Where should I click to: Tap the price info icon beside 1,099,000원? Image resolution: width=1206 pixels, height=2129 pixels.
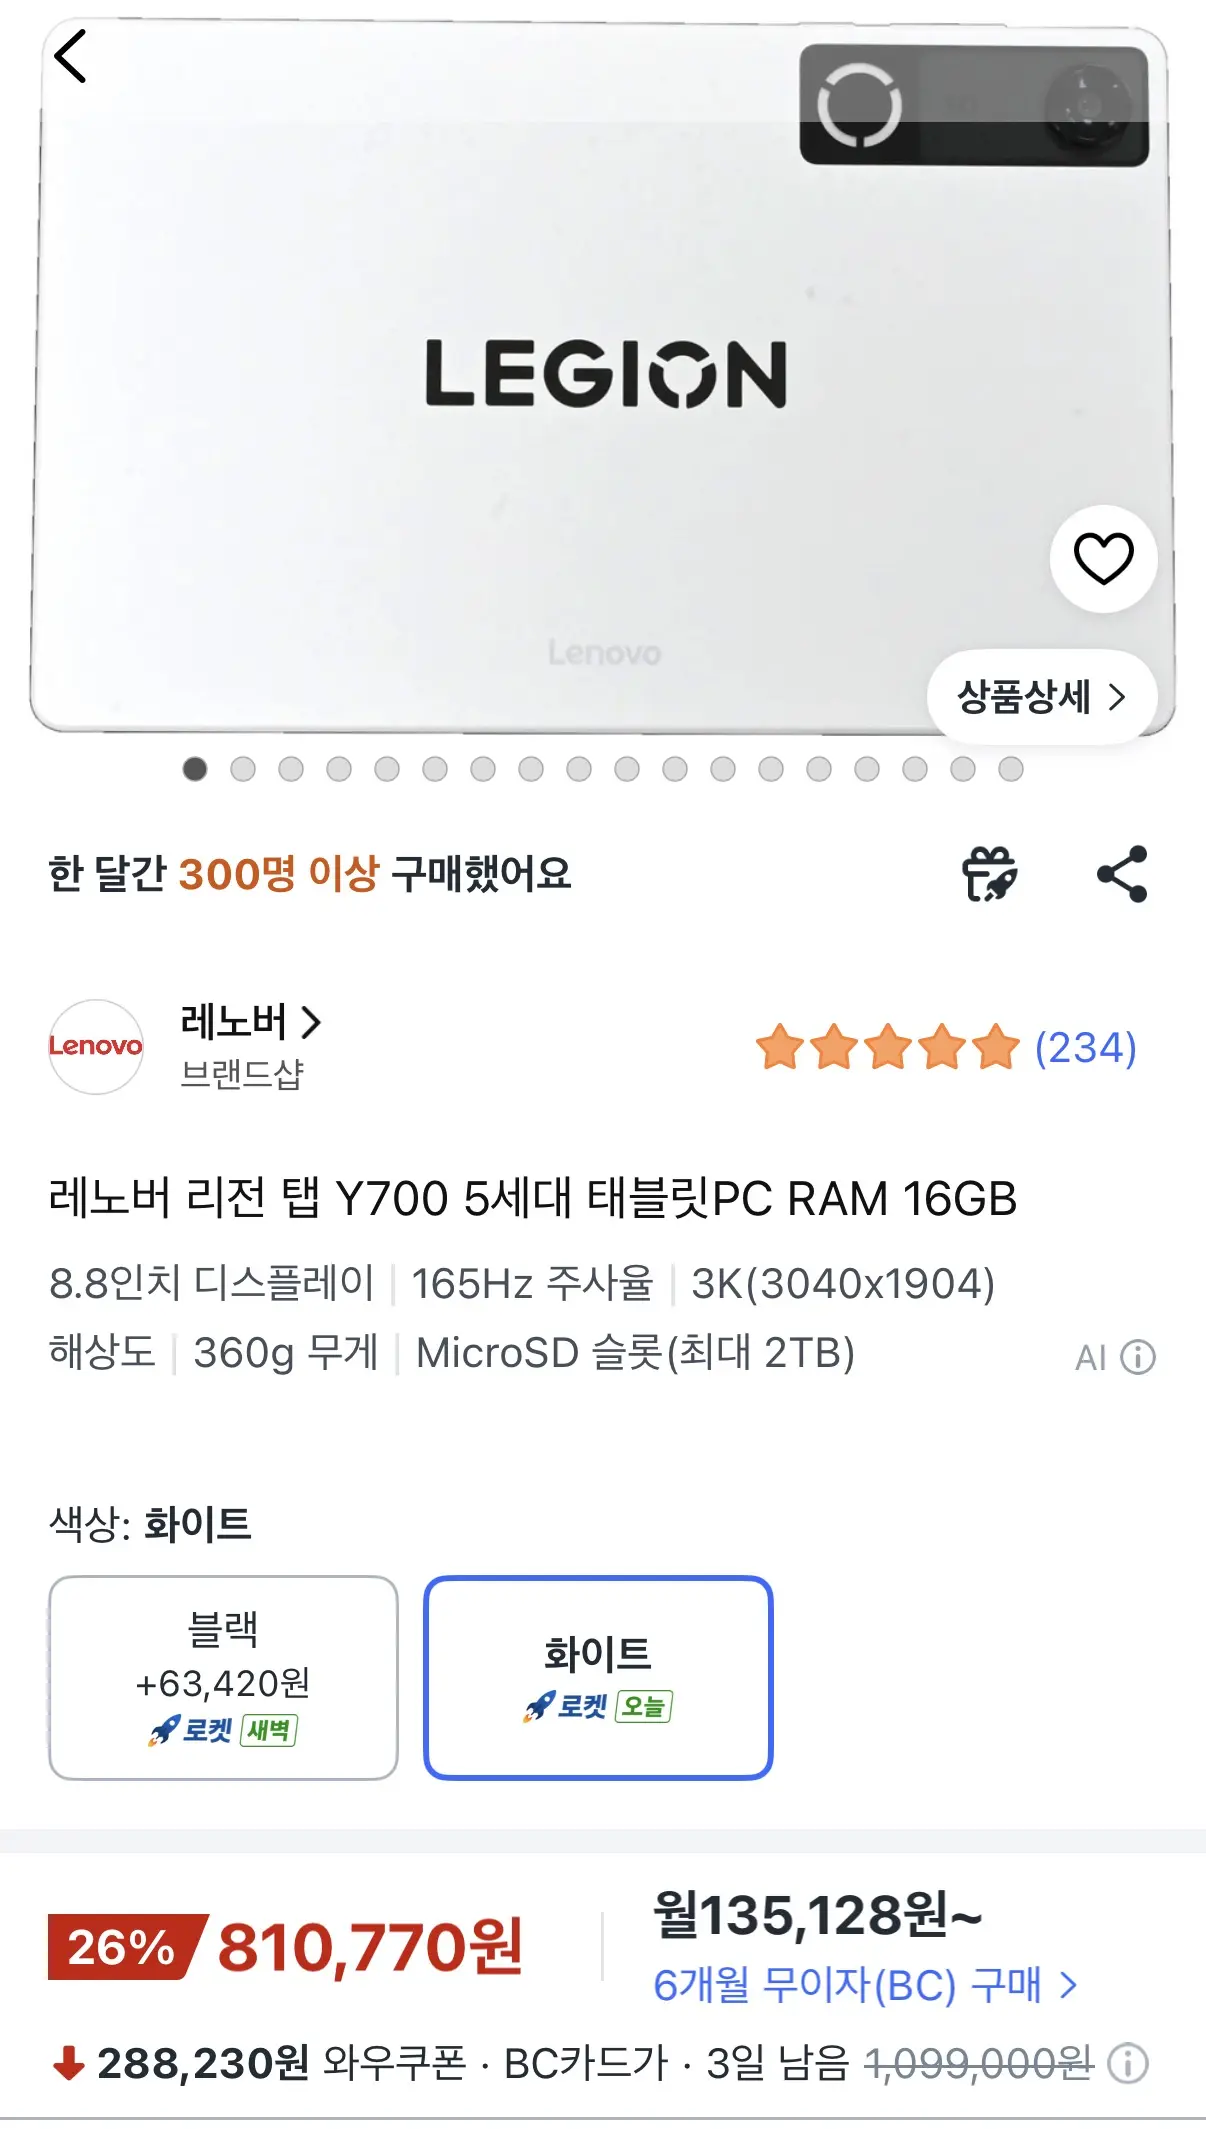(1128, 2063)
